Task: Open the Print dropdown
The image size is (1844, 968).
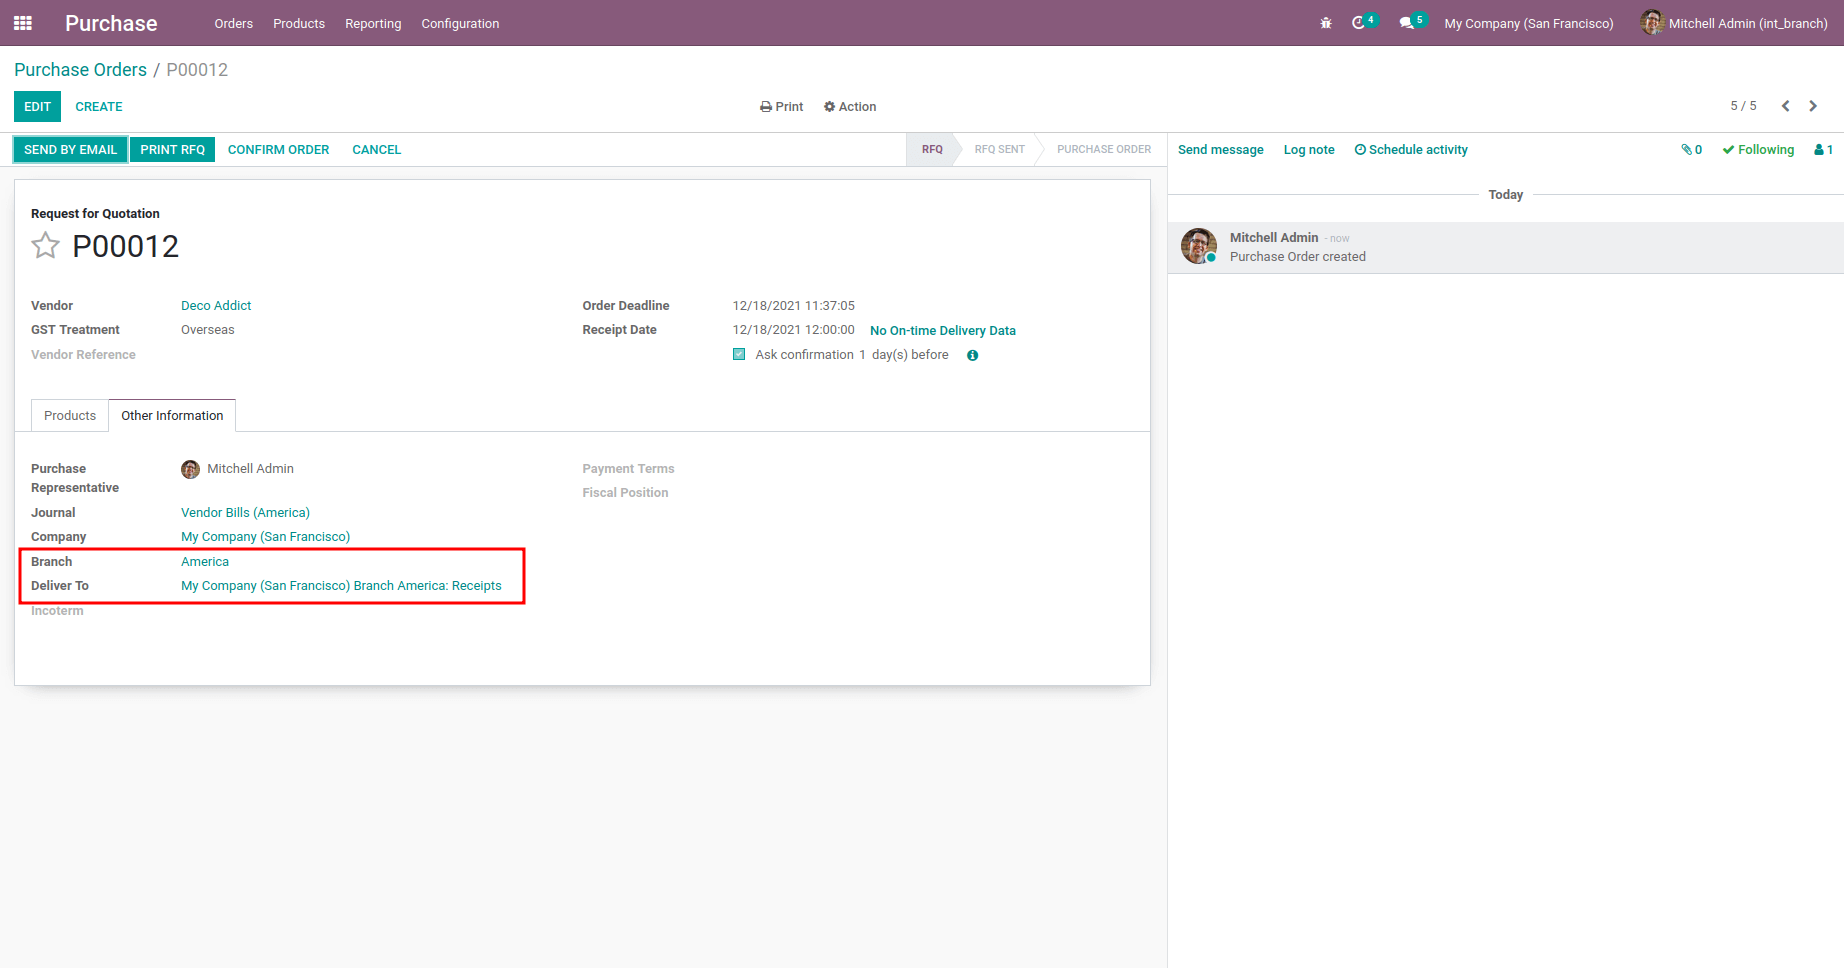Action: 782,107
